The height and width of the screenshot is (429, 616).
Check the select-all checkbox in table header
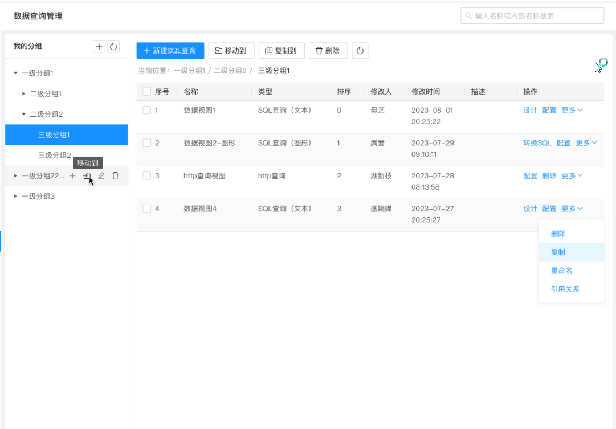pos(147,91)
